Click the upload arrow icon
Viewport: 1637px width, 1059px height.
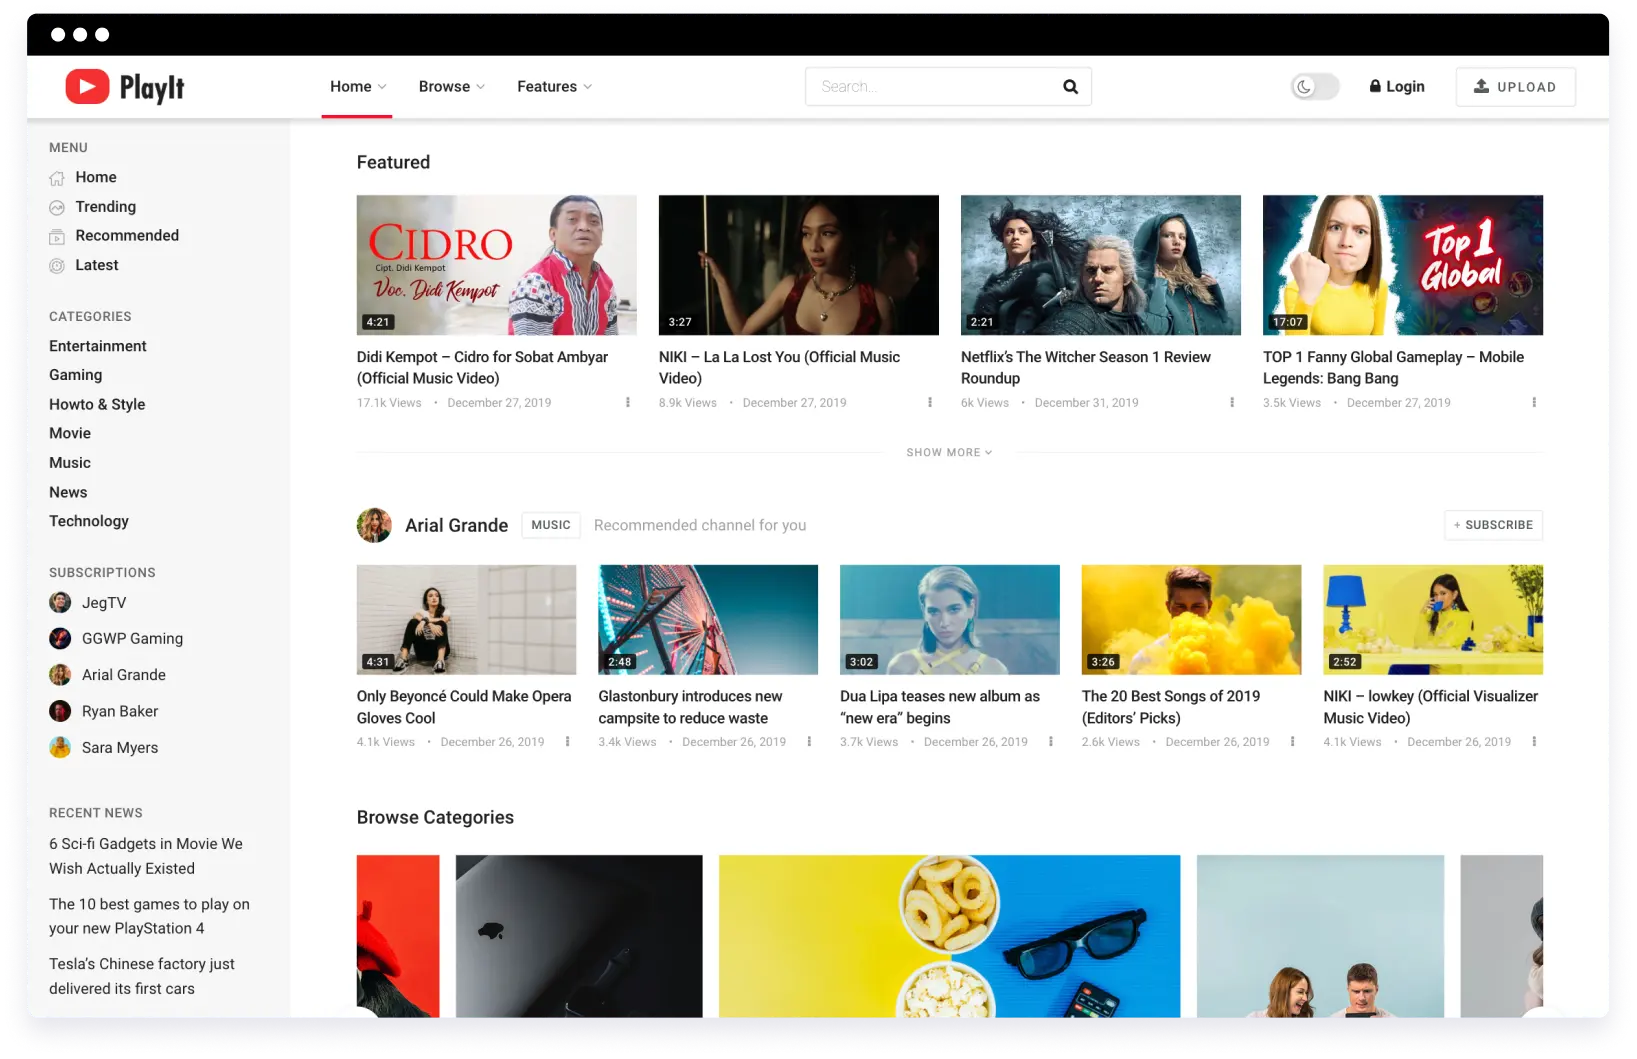coord(1481,86)
